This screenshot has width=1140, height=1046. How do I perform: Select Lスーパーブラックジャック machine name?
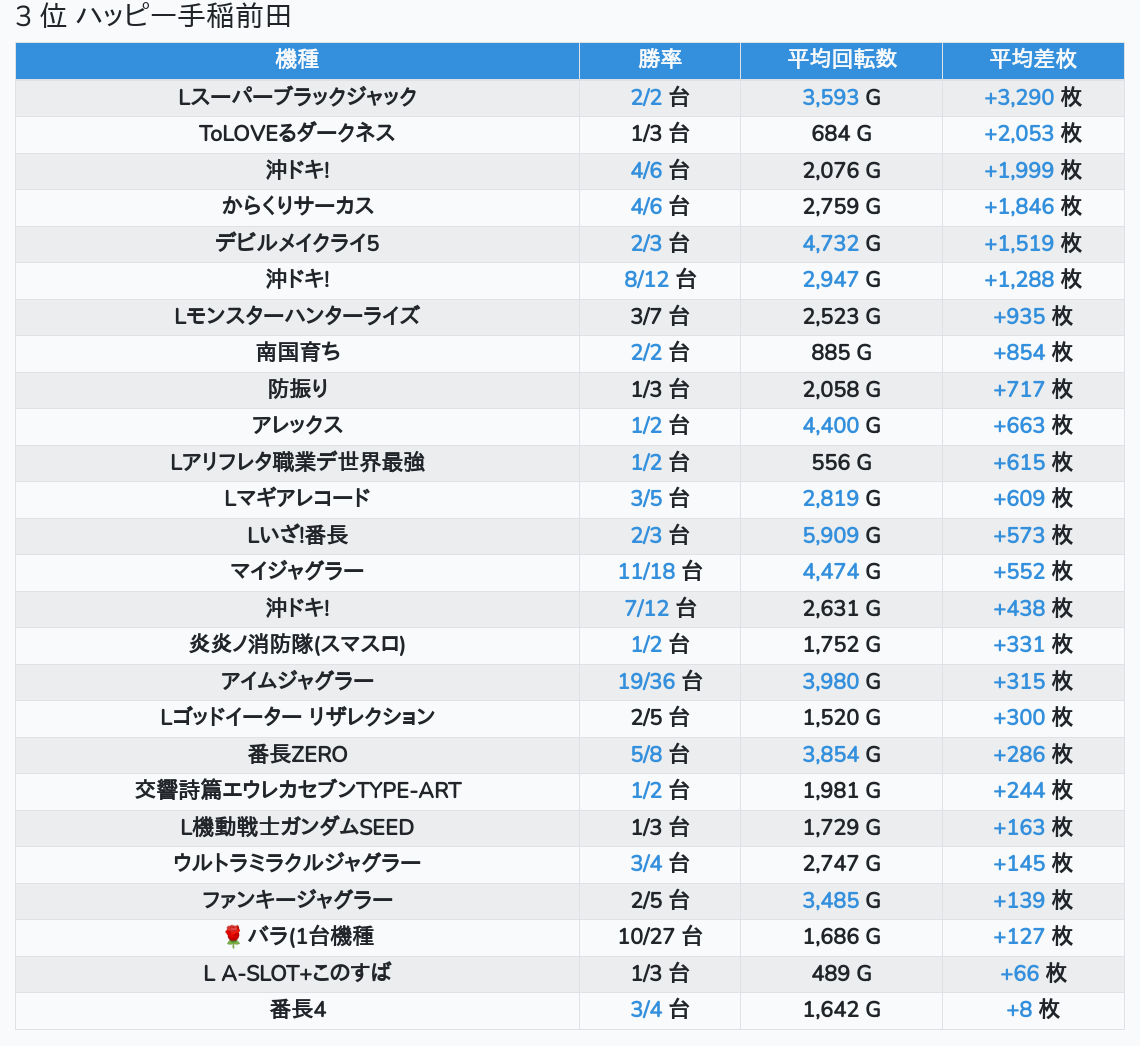point(297,97)
